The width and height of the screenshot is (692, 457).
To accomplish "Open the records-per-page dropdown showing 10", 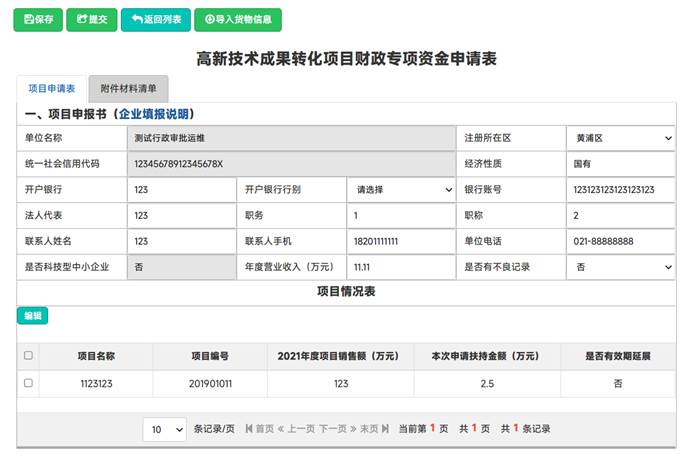I will 164,429.
